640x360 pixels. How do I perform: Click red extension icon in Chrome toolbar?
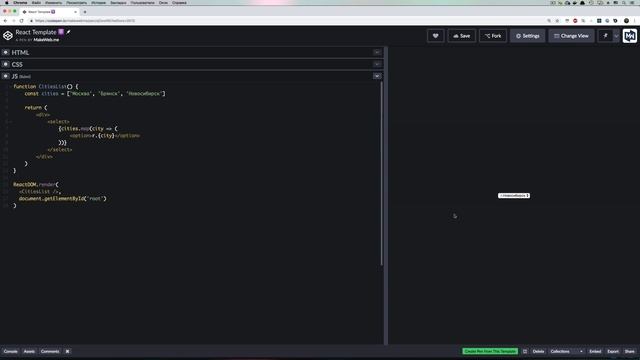click(575, 20)
